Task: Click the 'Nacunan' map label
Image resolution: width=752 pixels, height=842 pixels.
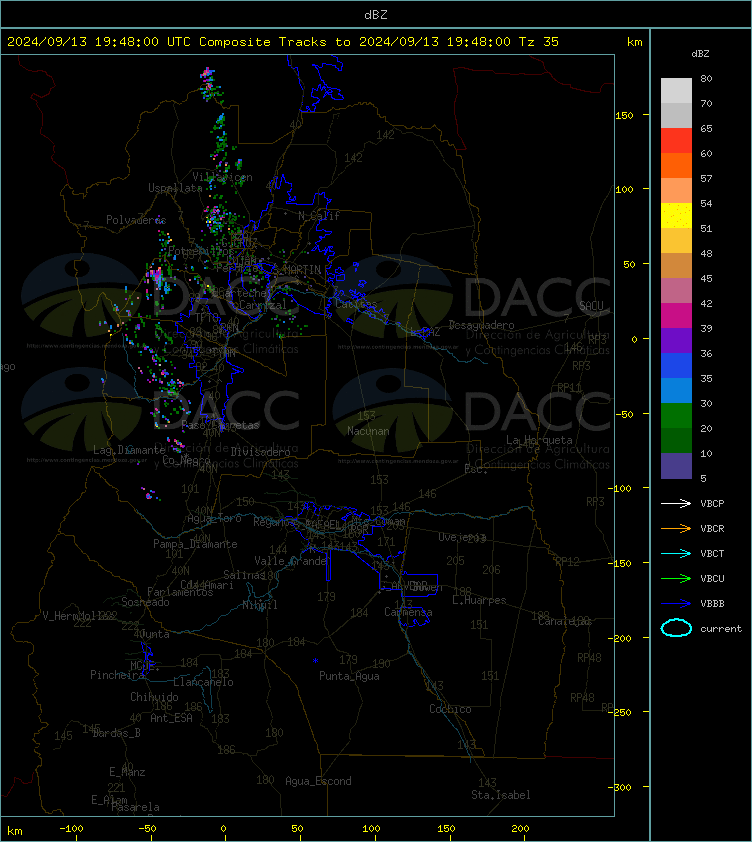Action: point(368,431)
